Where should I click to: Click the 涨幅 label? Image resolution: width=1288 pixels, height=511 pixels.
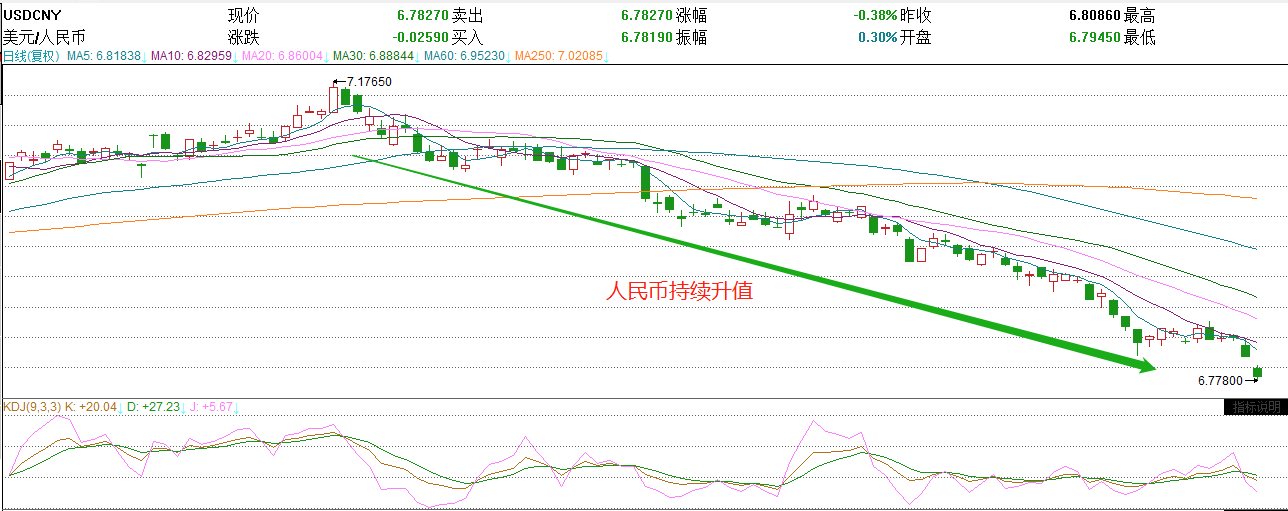click(691, 16)
